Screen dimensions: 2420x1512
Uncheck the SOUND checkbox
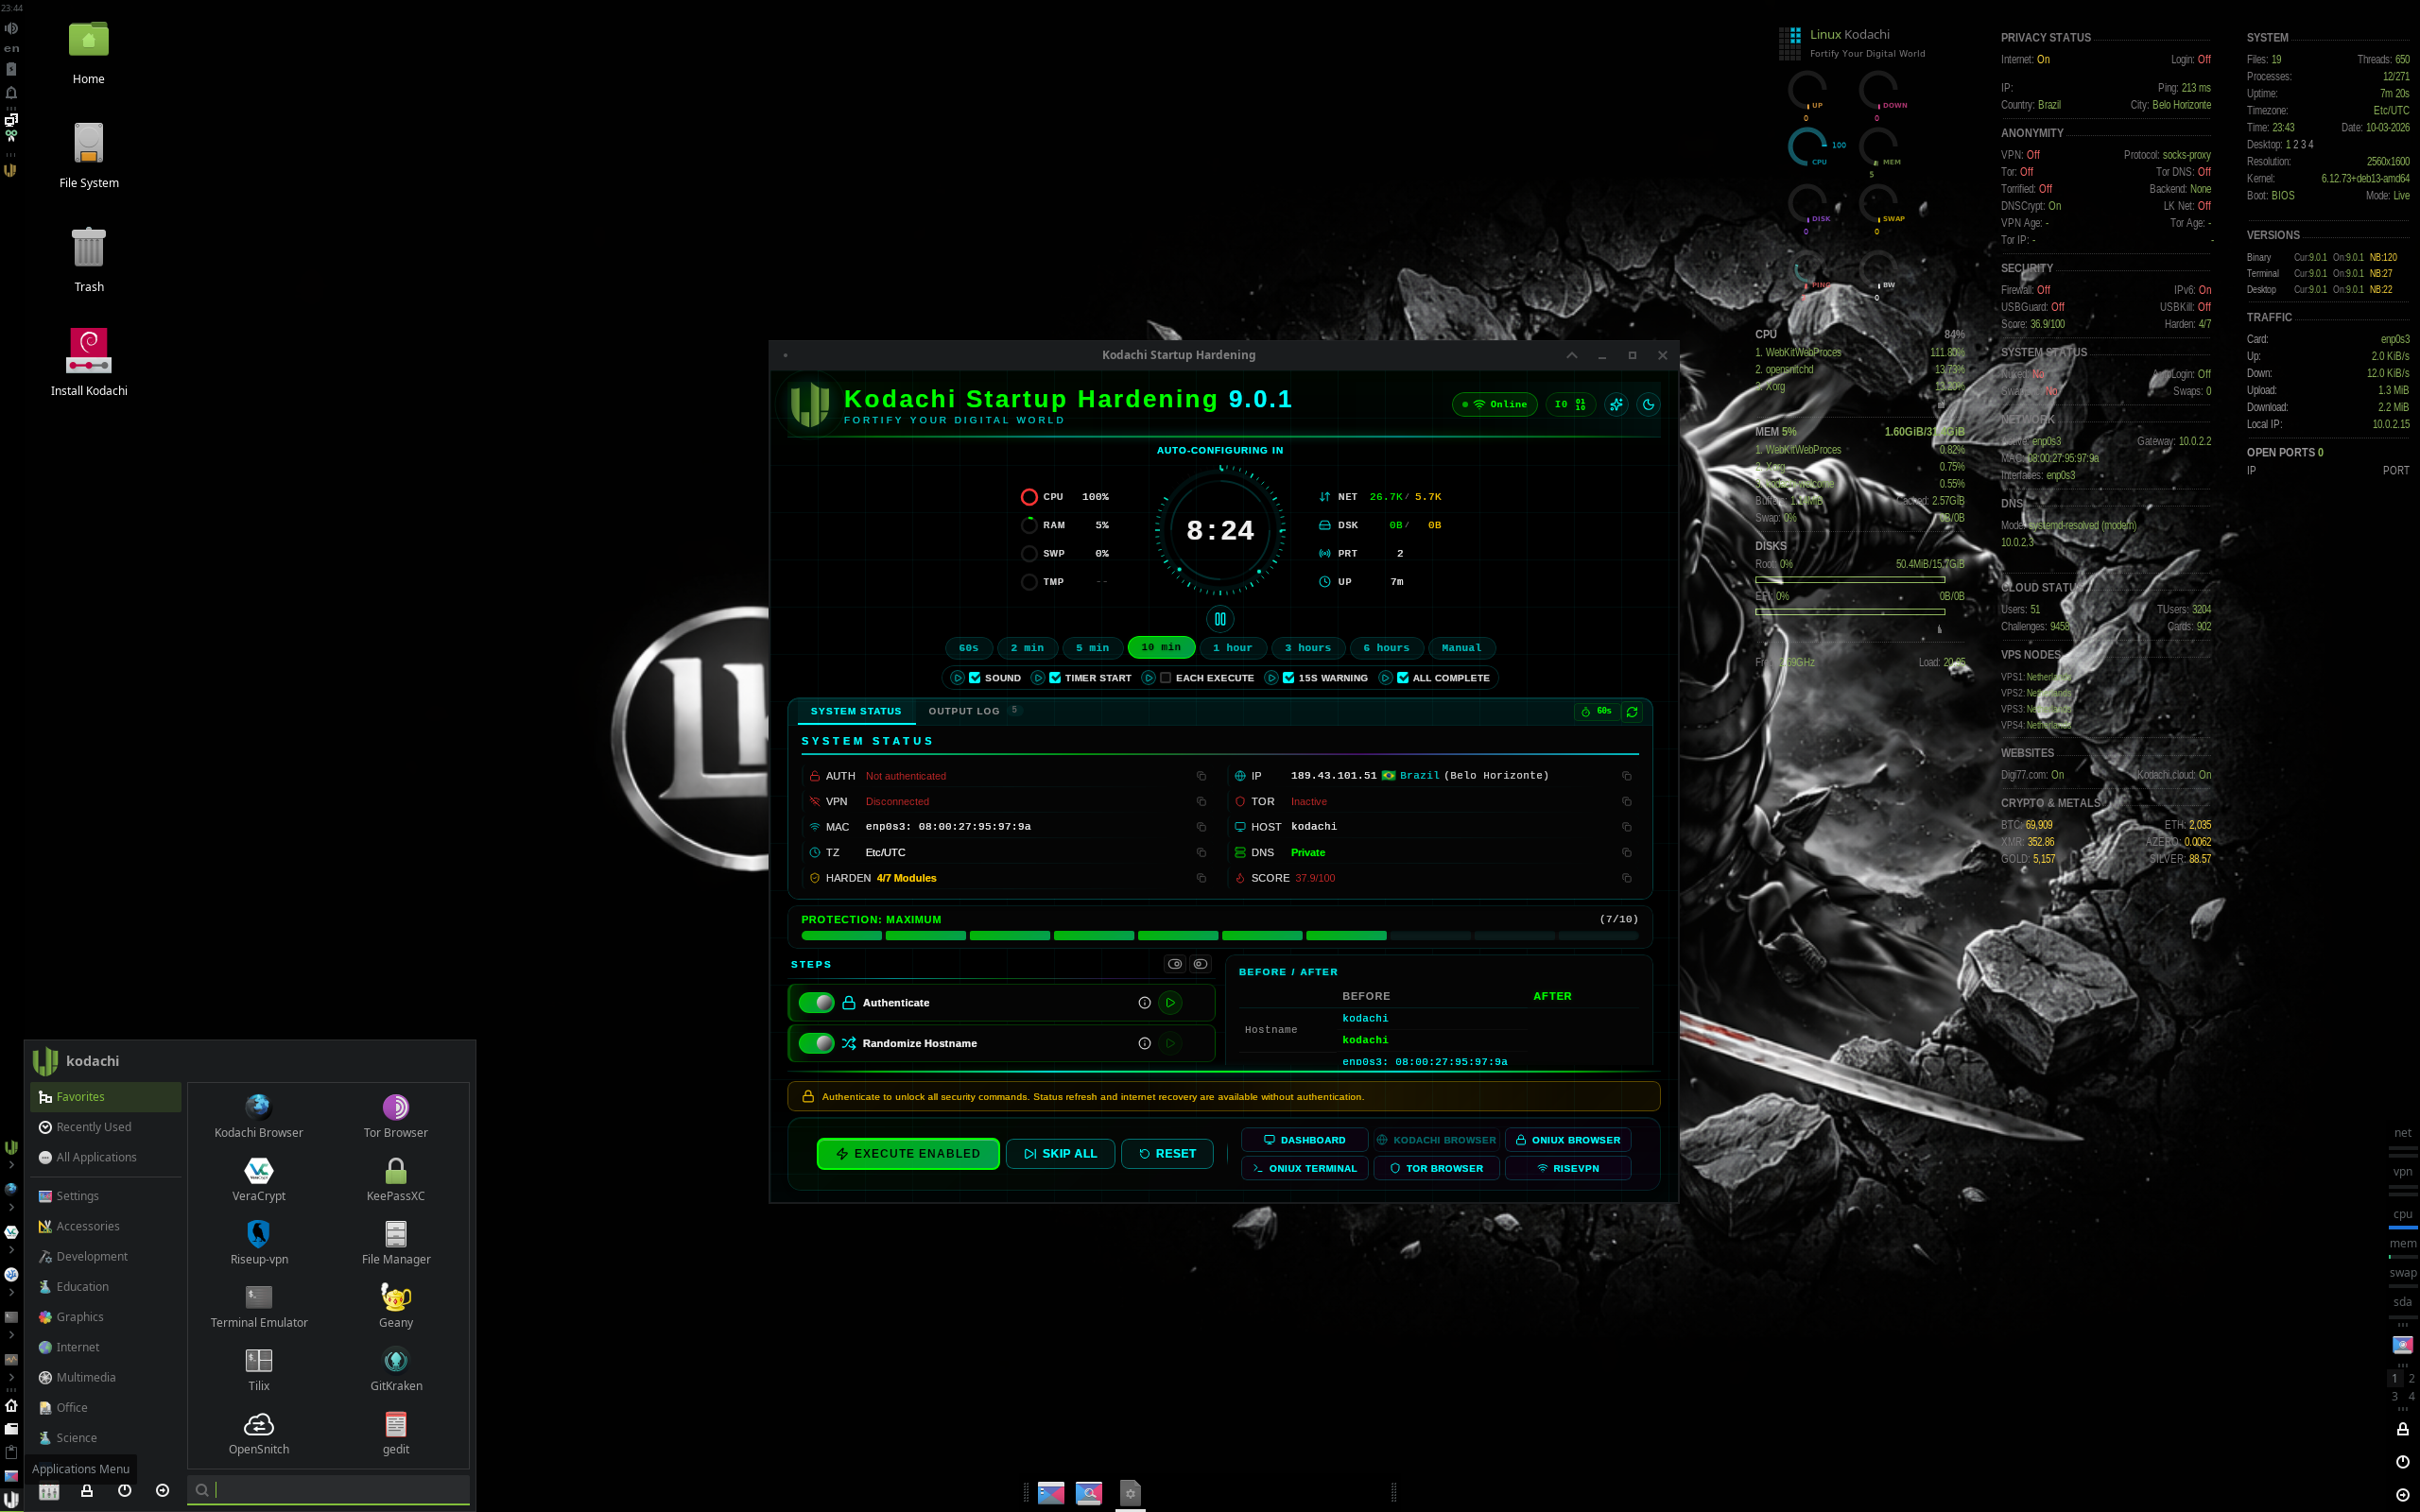(x=975, y=678)
